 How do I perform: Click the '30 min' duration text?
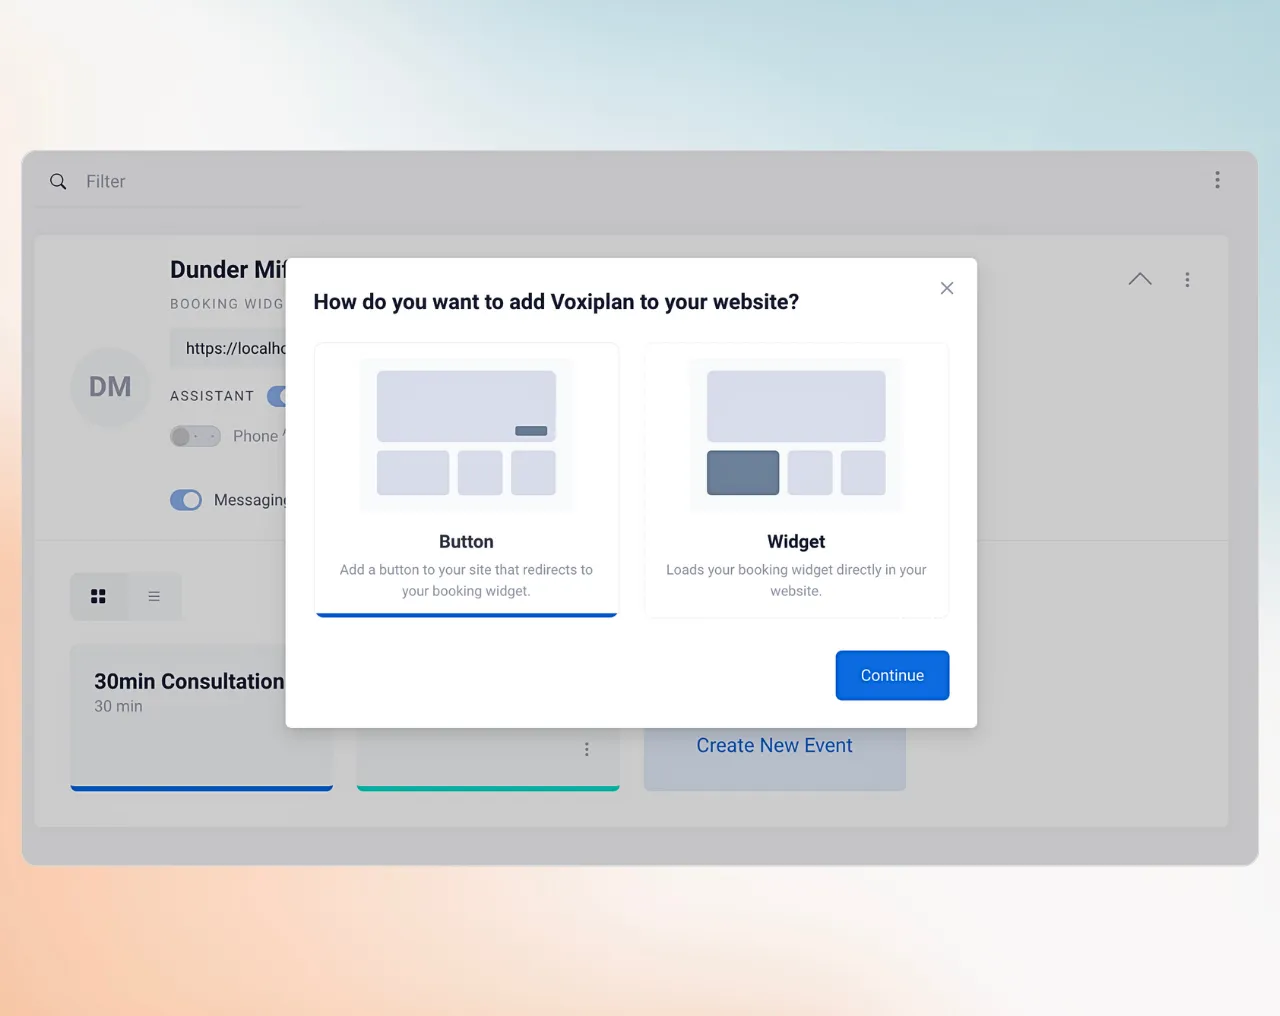click(x=118, y=706)
